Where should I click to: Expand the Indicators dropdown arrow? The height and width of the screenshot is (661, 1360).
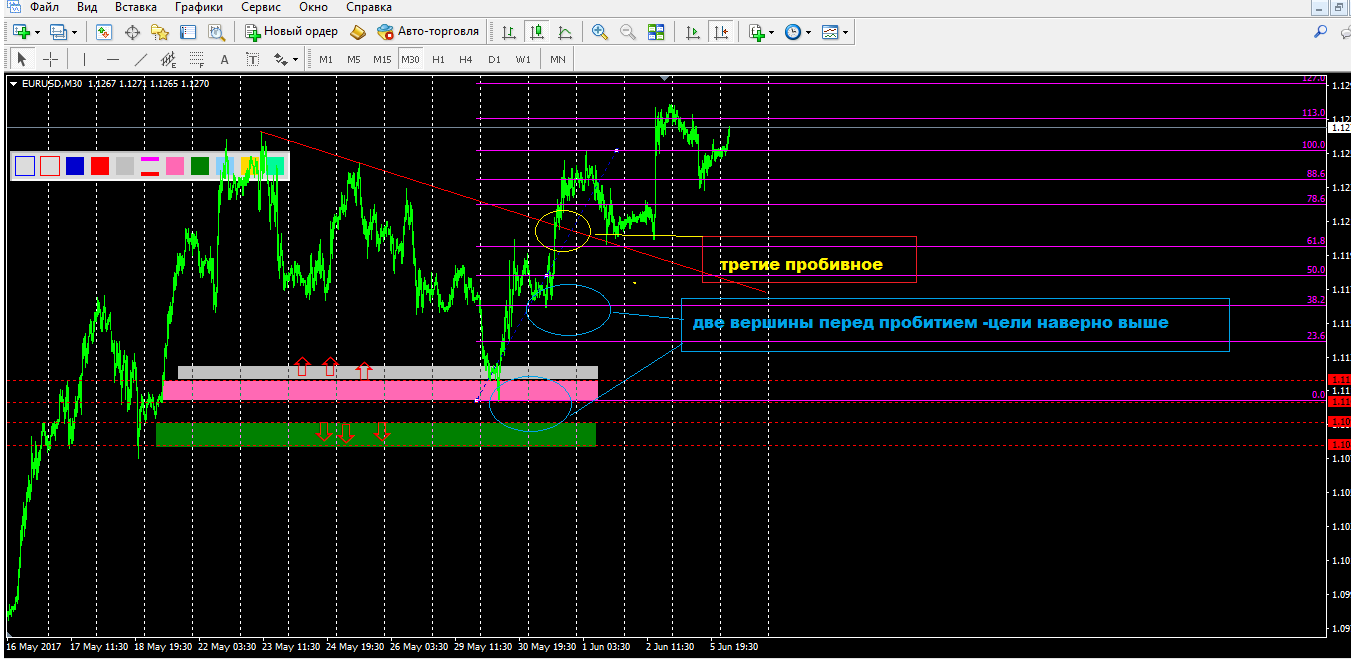tap(772, 32)
